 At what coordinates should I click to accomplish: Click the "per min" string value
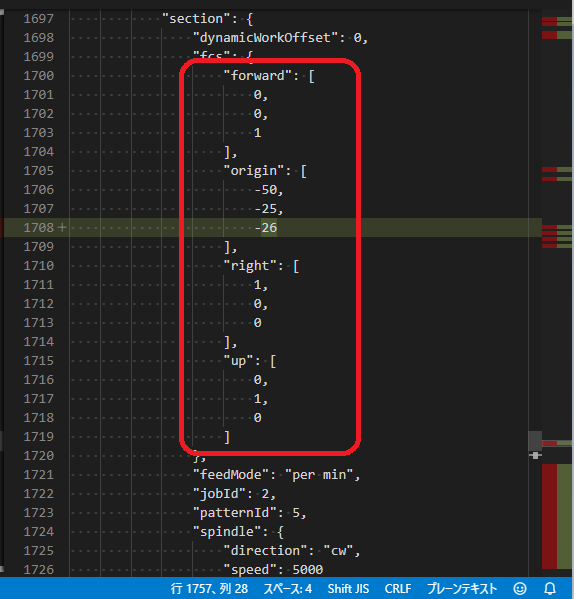319,475
